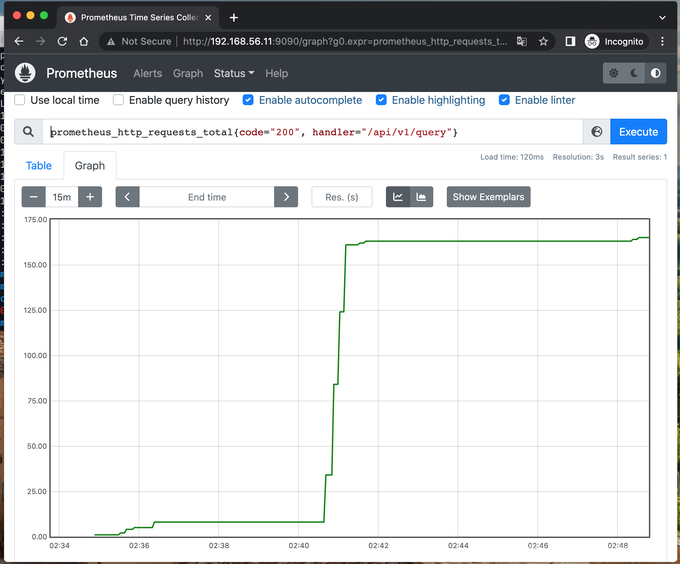Click the Prometheus brand title link
This screenshot has height=564, width=680.
82,73
